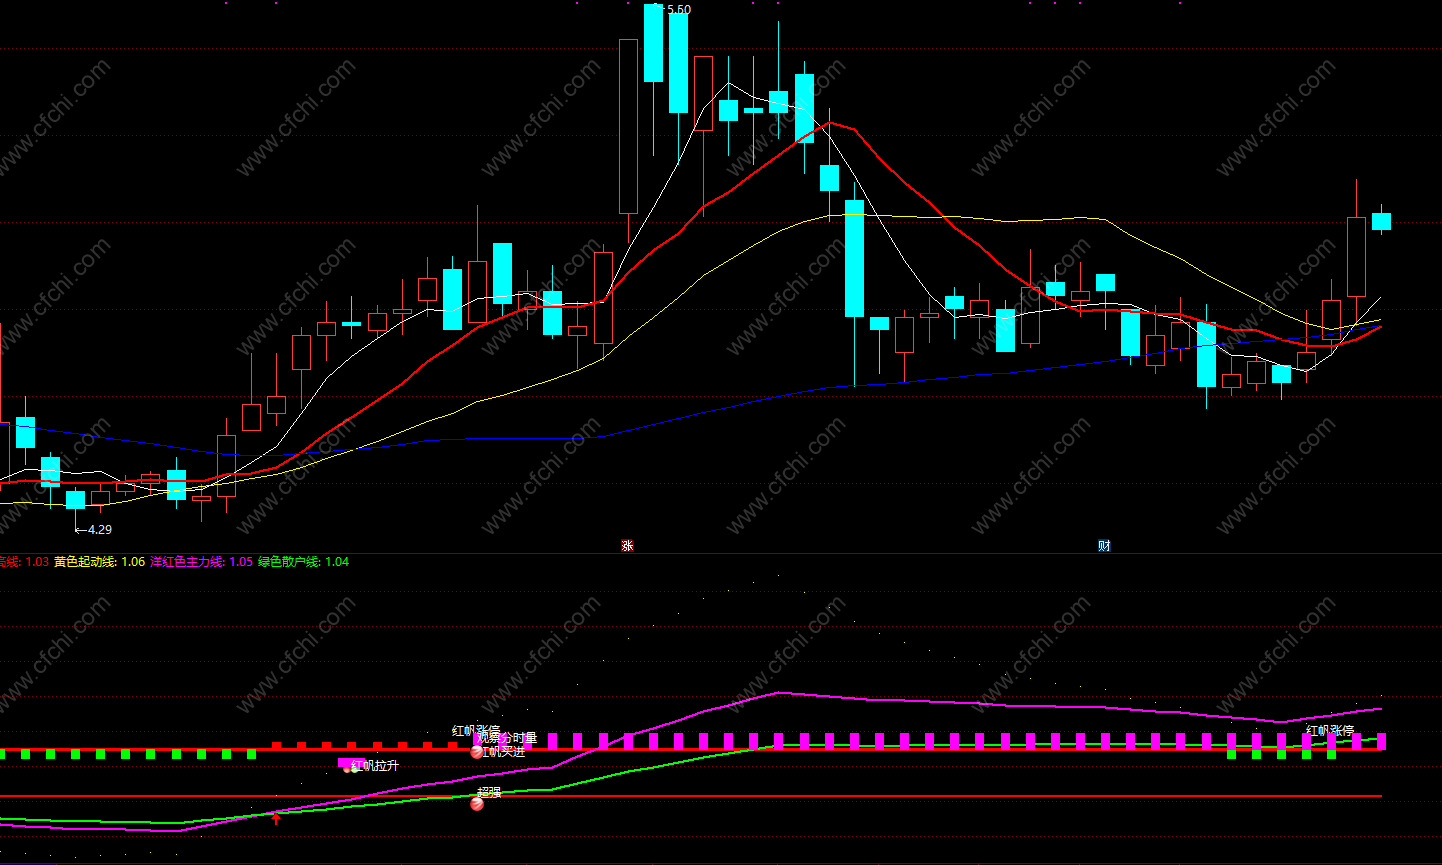The height and width of the screenshot is (865, 1442).
Task: Click the 红帆拉升 signal label
Action: coord(376,766)
